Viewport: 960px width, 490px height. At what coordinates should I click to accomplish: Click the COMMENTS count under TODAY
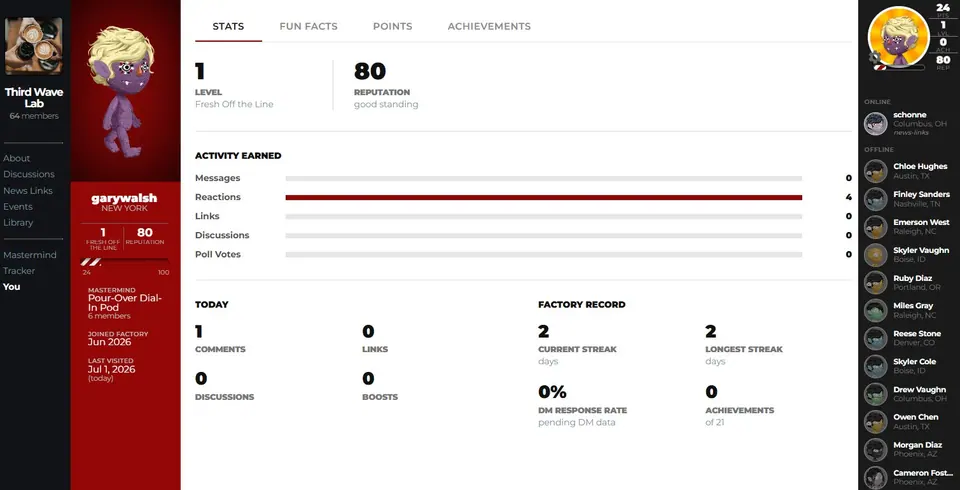199,332
